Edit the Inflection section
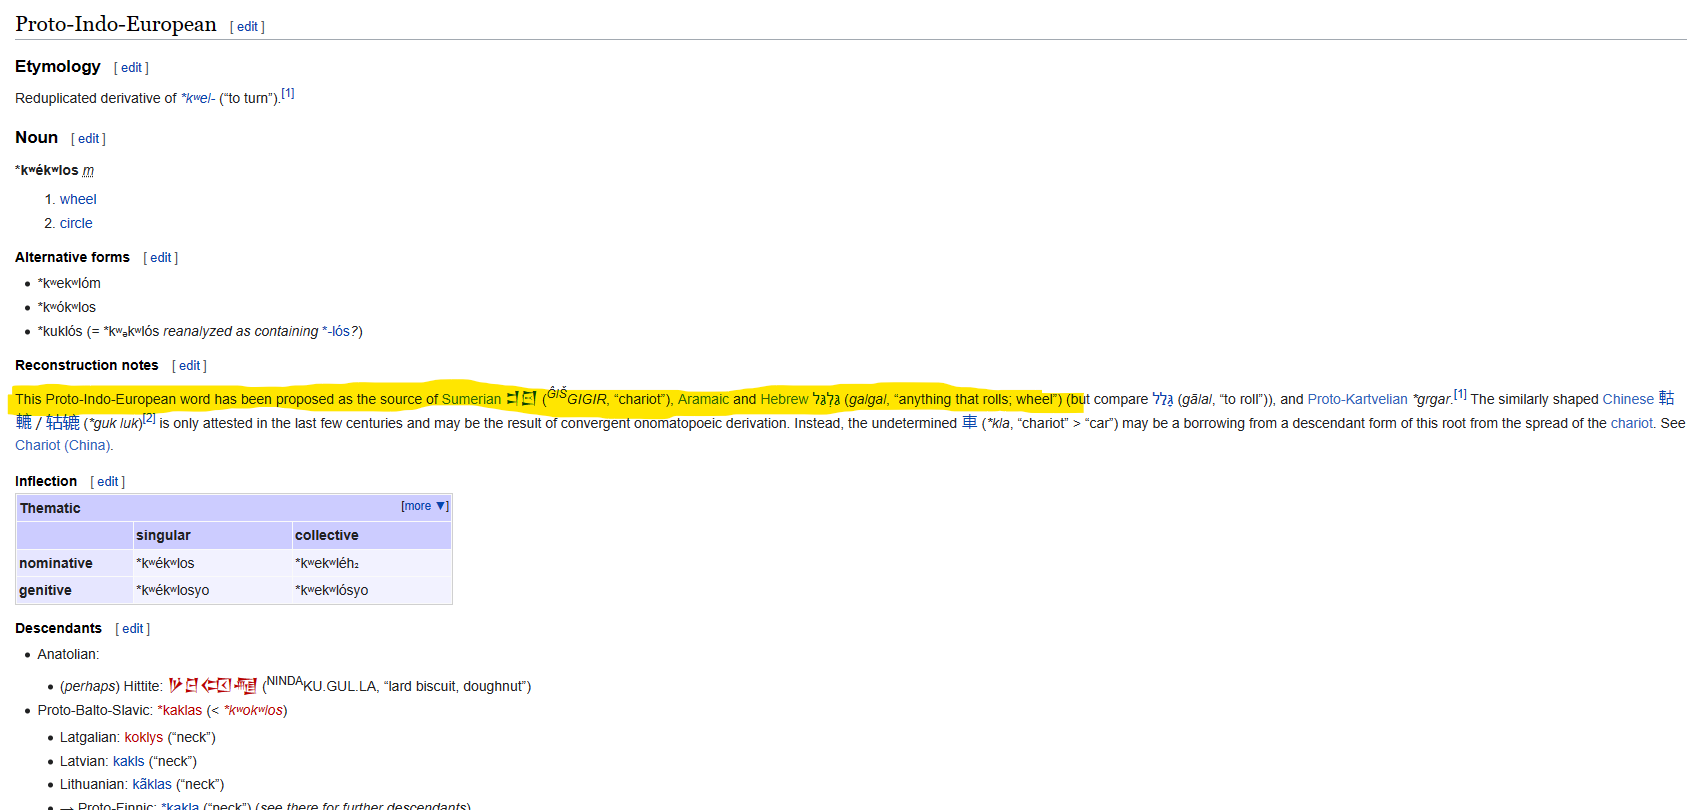 [107, 482]
